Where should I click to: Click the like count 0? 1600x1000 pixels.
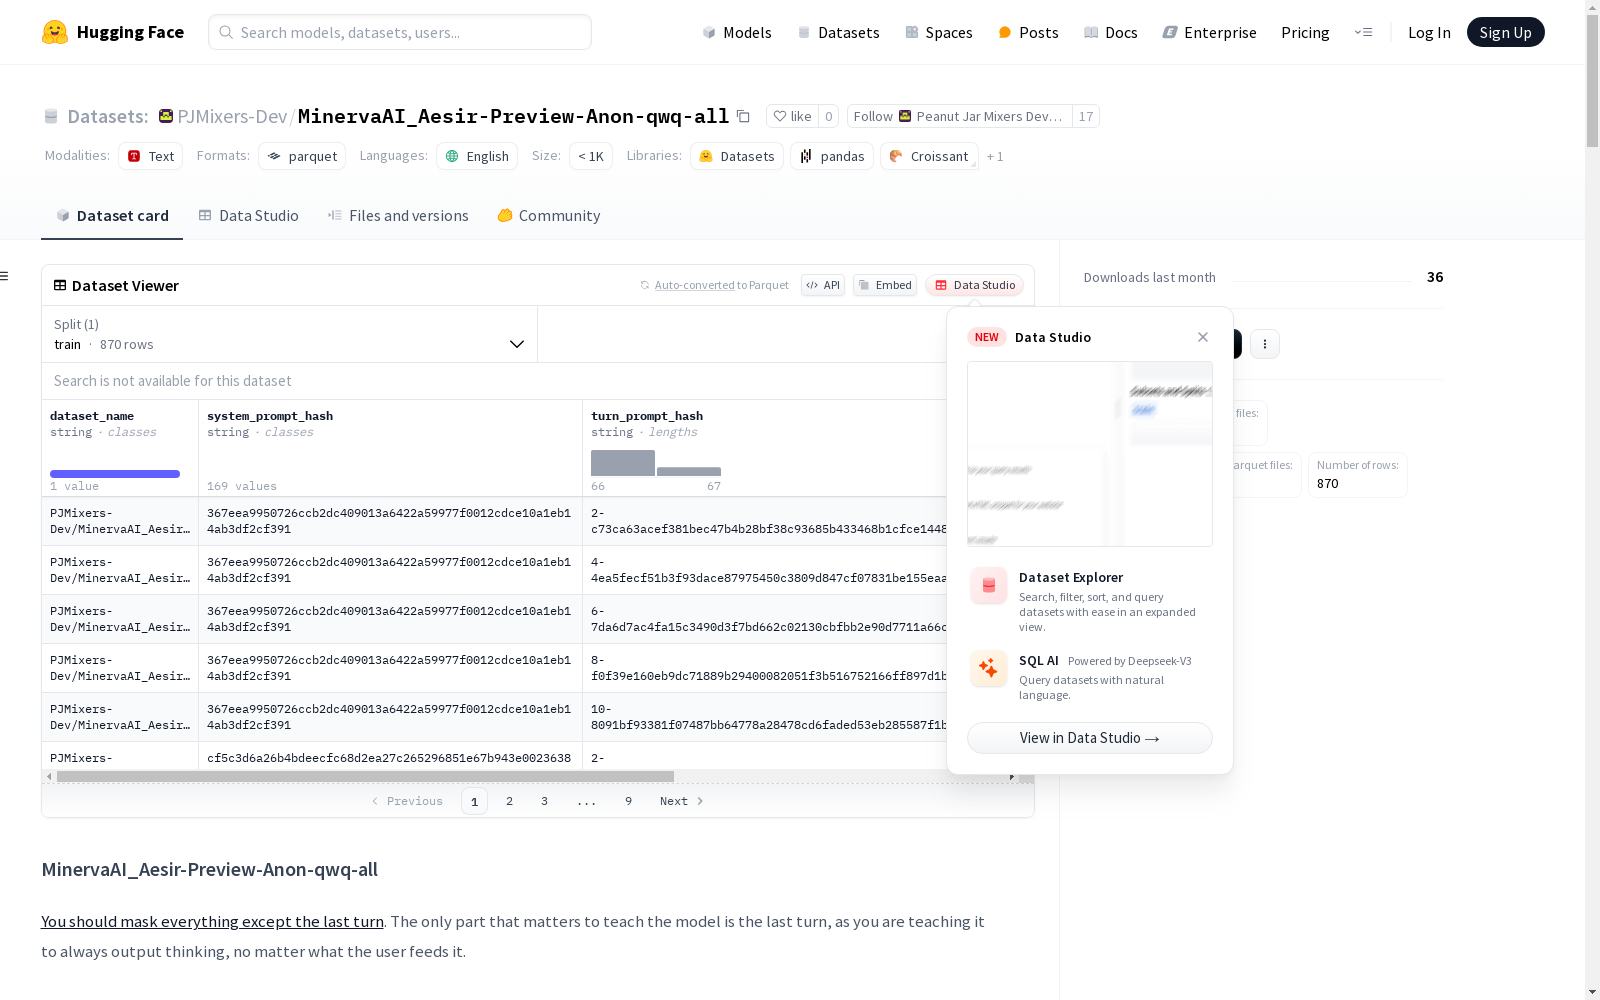coord(829,116)
